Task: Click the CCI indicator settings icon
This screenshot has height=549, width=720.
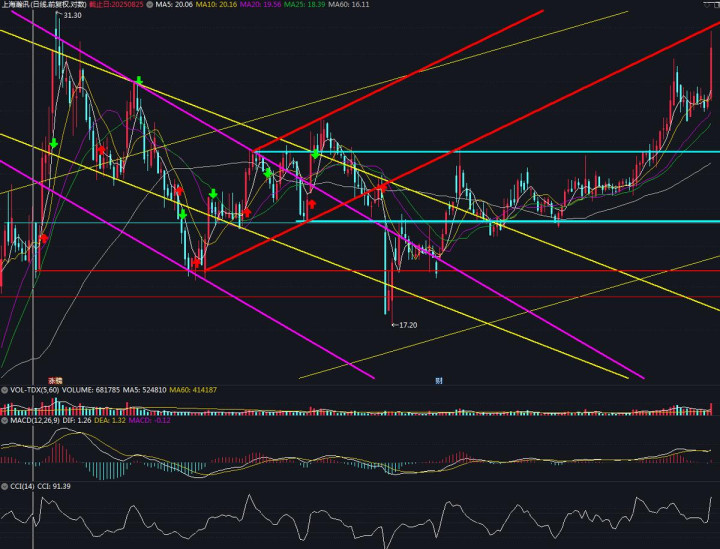Action: click(x=4, y=487)
